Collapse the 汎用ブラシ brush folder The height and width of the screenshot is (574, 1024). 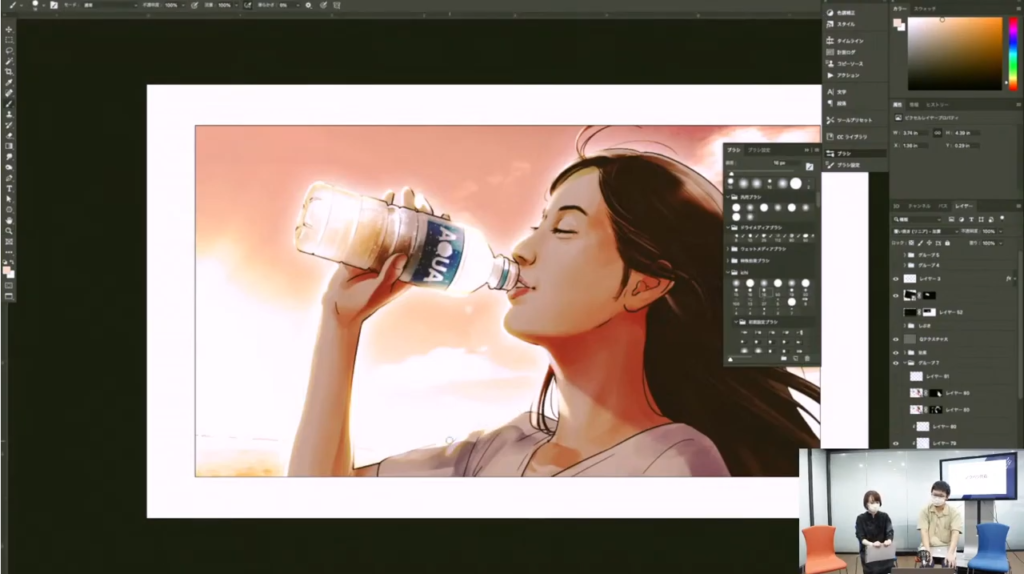(729, 197)
